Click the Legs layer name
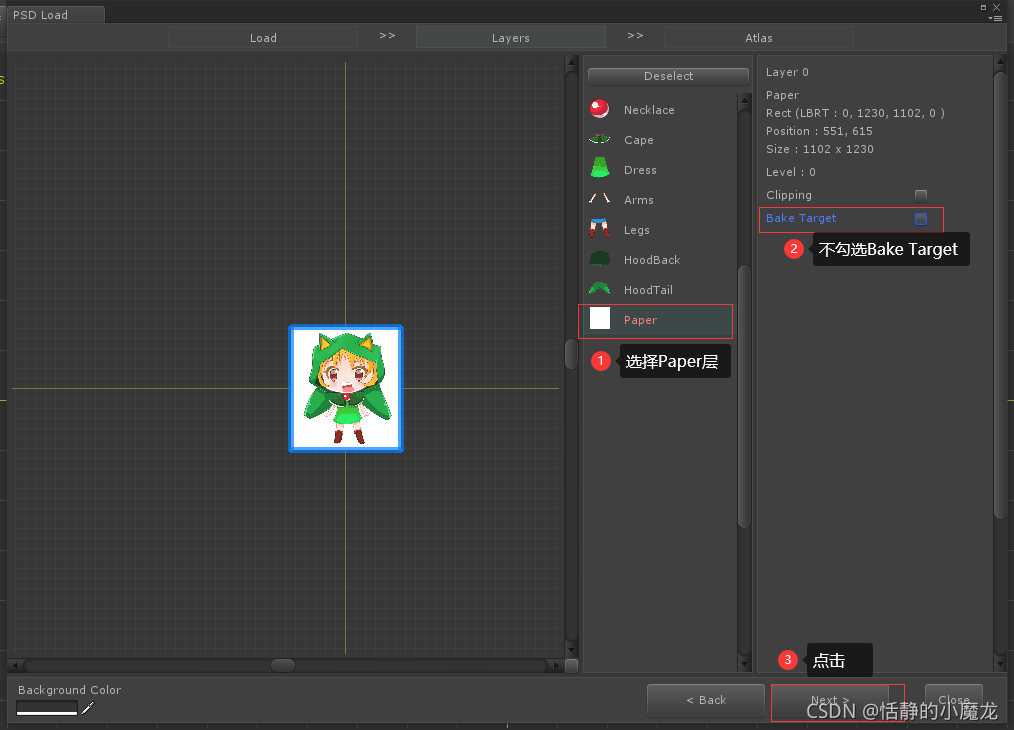 click(636, 230)
